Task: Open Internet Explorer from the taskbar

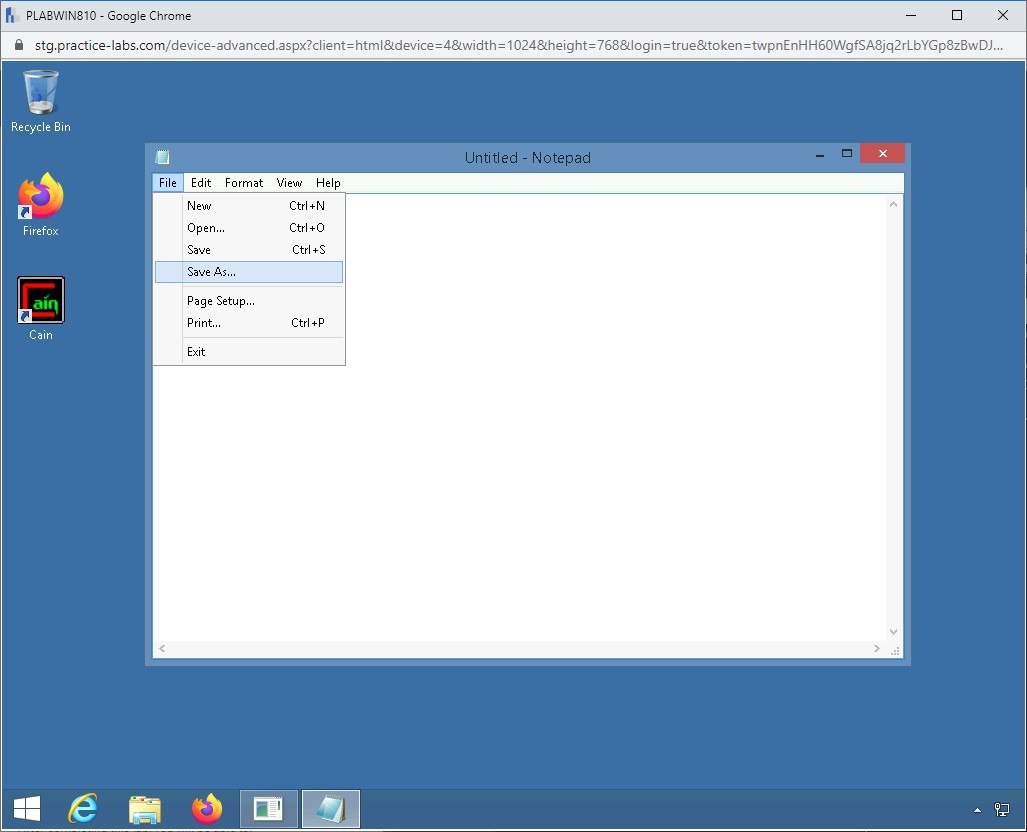Action: [83, 809]
